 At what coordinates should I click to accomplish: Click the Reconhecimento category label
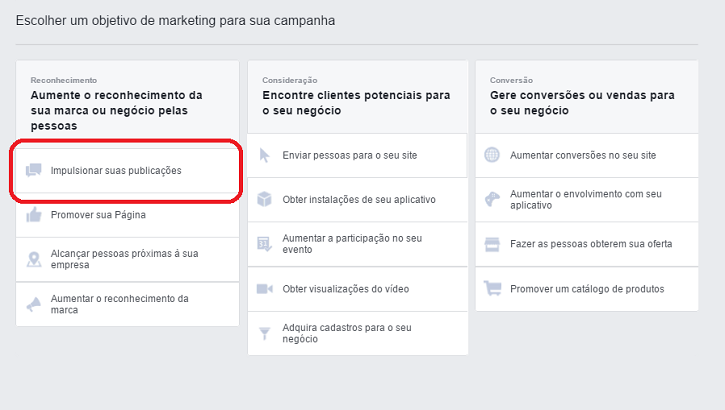(64, 80)
